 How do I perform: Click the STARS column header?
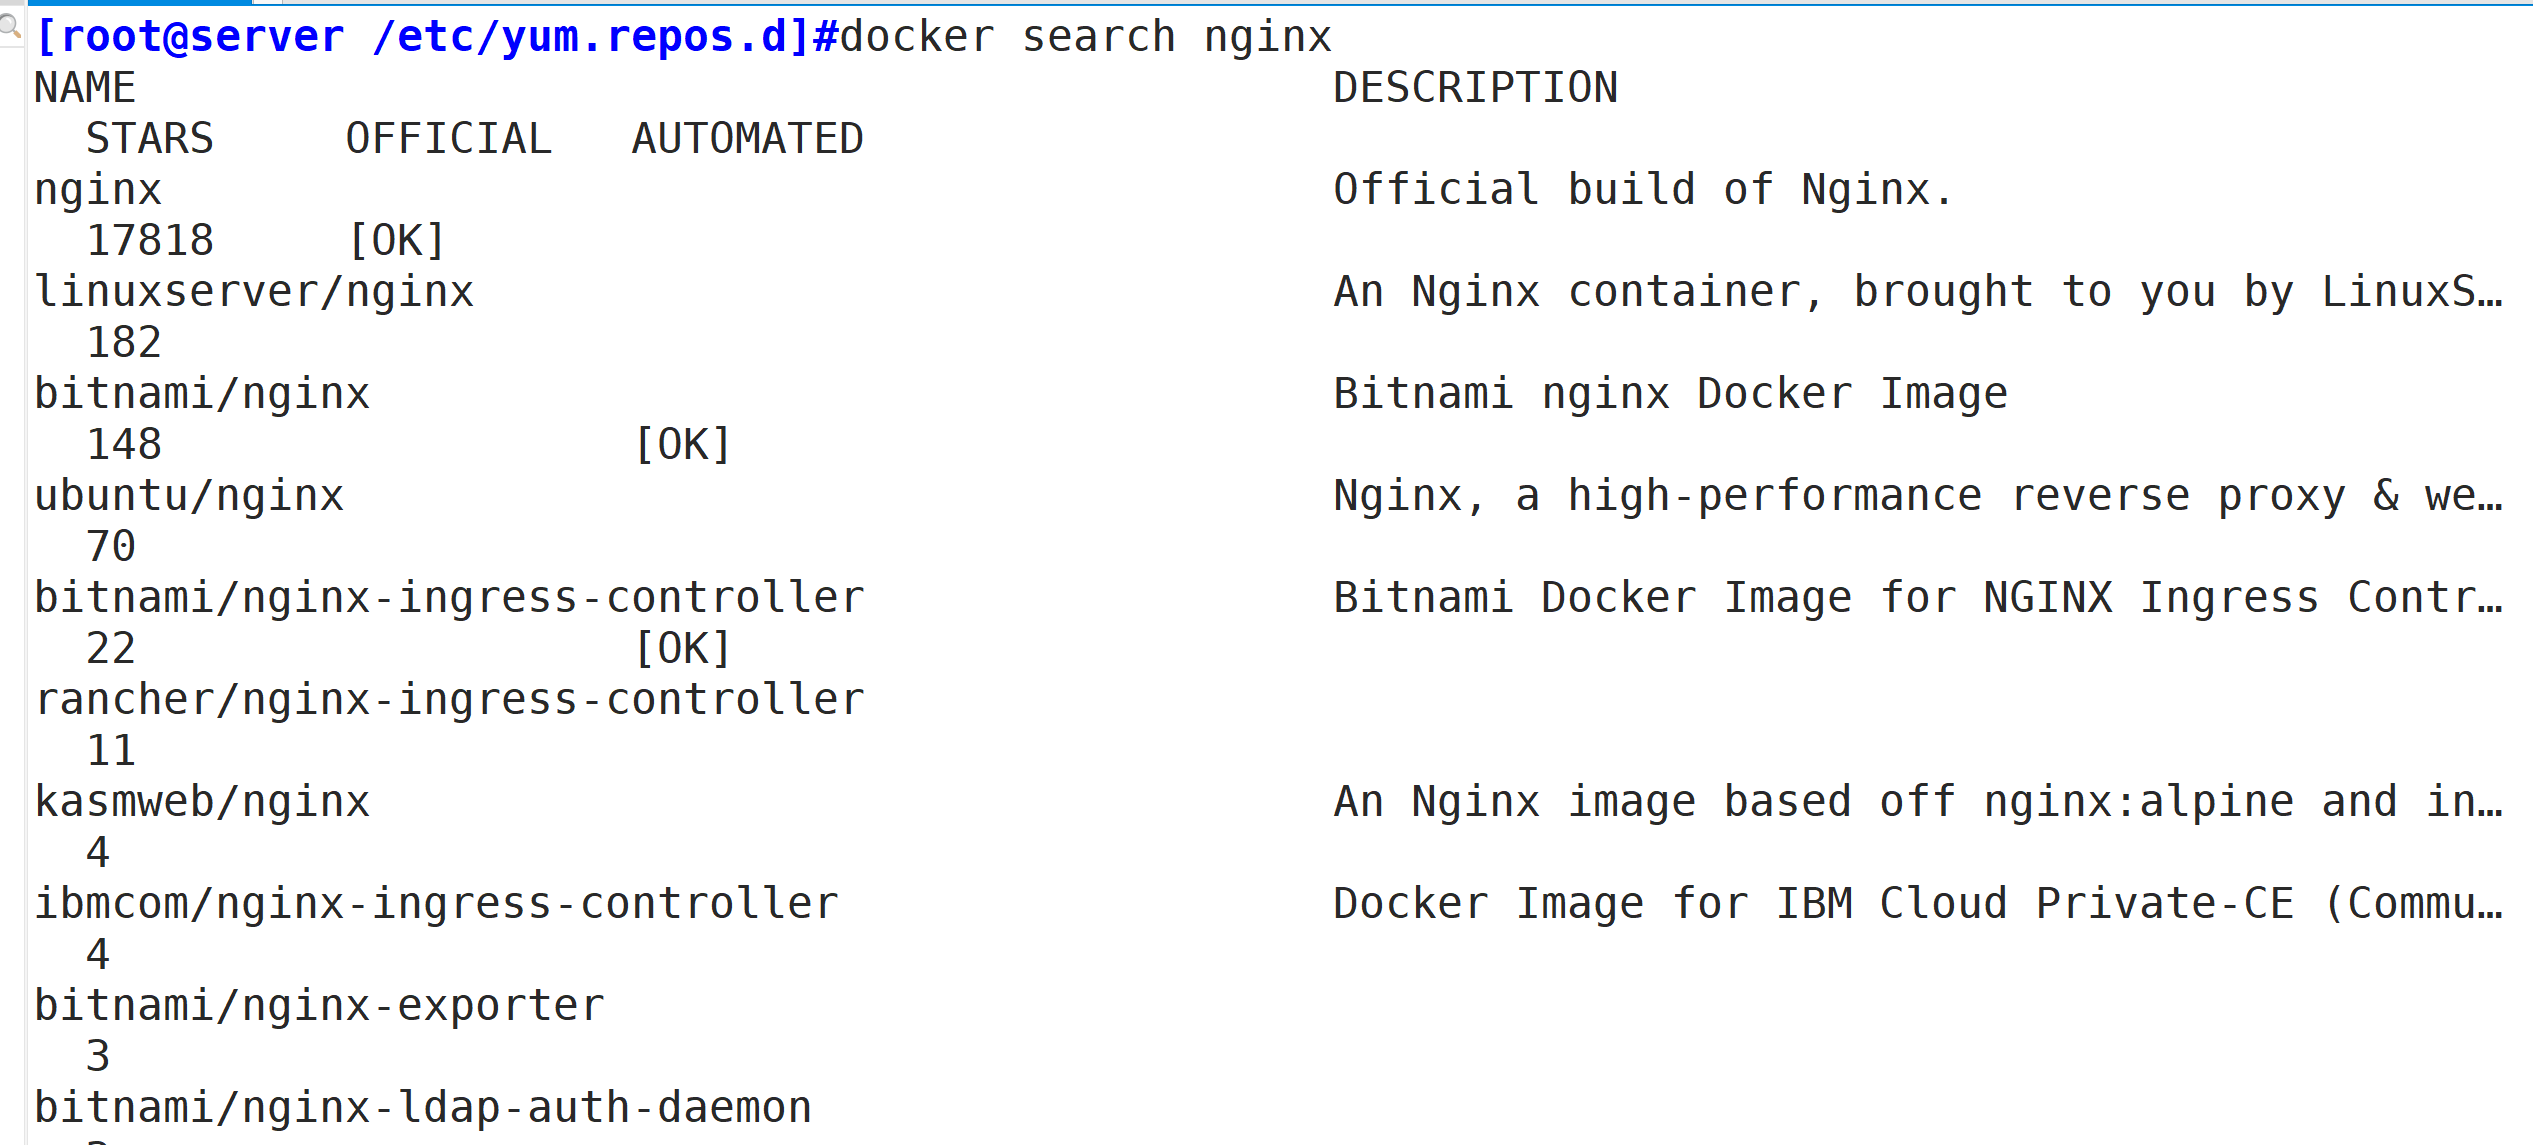click(150, 139)
